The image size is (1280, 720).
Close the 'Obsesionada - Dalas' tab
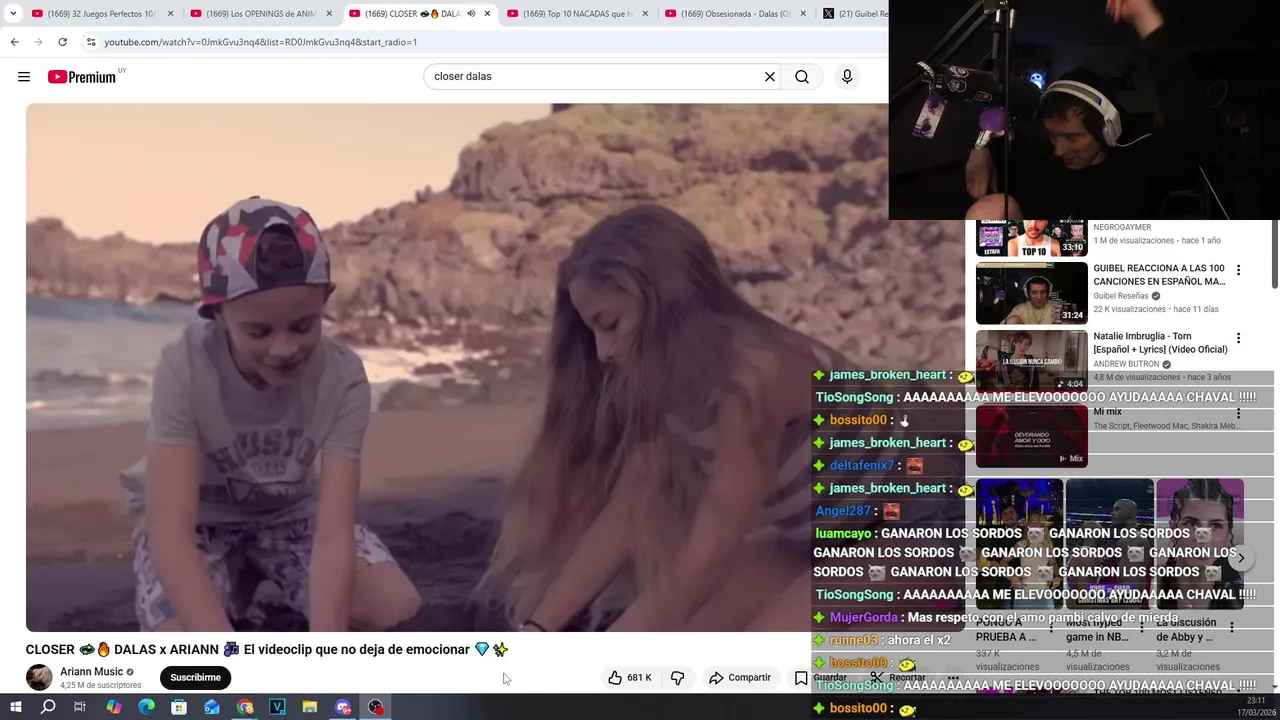pyautogui.click(x=803, y=14)
